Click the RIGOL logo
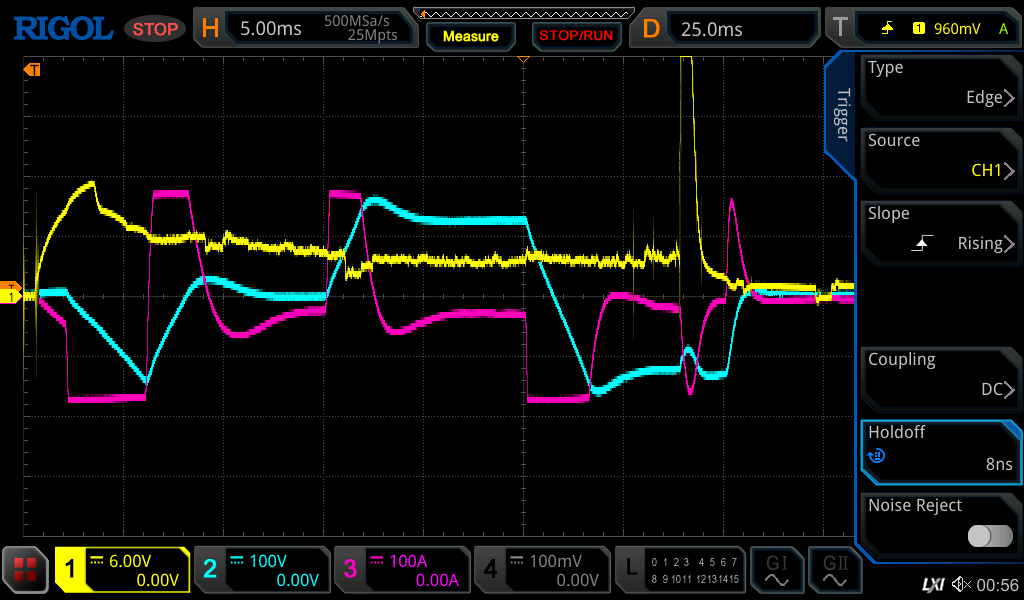Viewport: 1024px width, 600px height. 62,29
